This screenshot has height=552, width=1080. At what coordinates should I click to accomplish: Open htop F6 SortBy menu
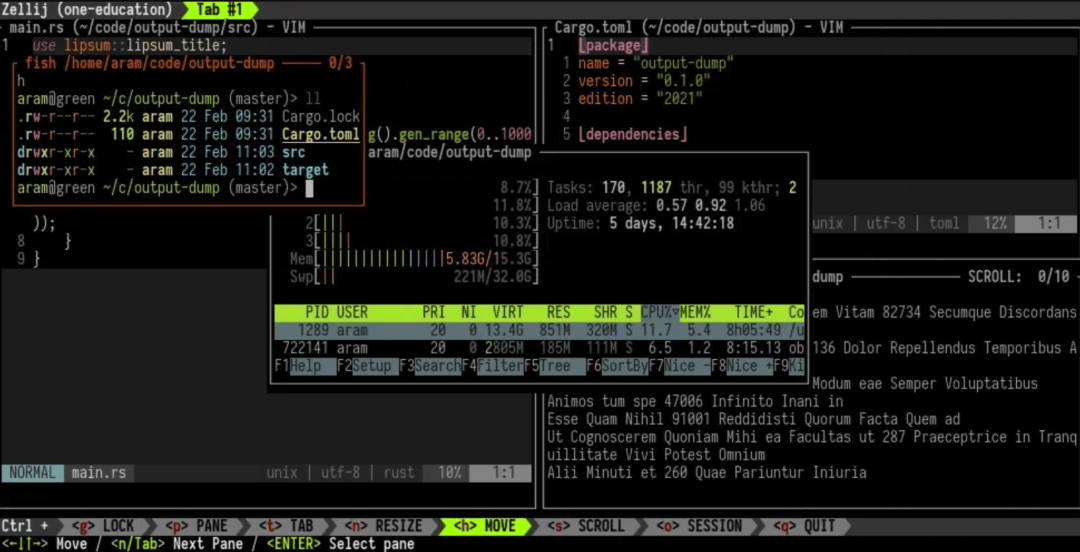(617, 366)
